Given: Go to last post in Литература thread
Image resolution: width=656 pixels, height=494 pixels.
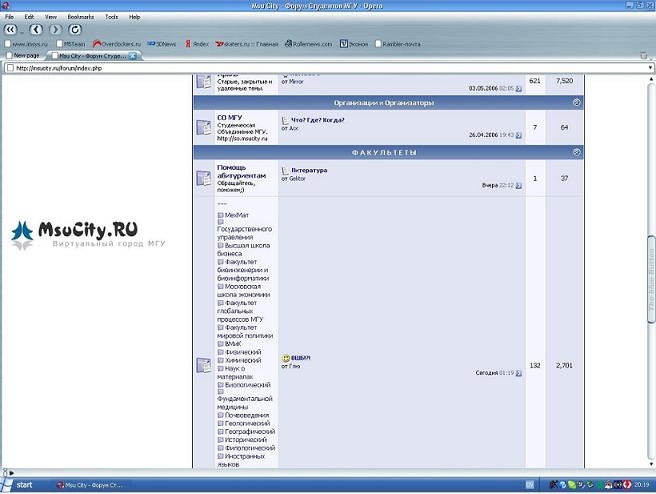Looking at the screenshot, I should coord(517,185).
